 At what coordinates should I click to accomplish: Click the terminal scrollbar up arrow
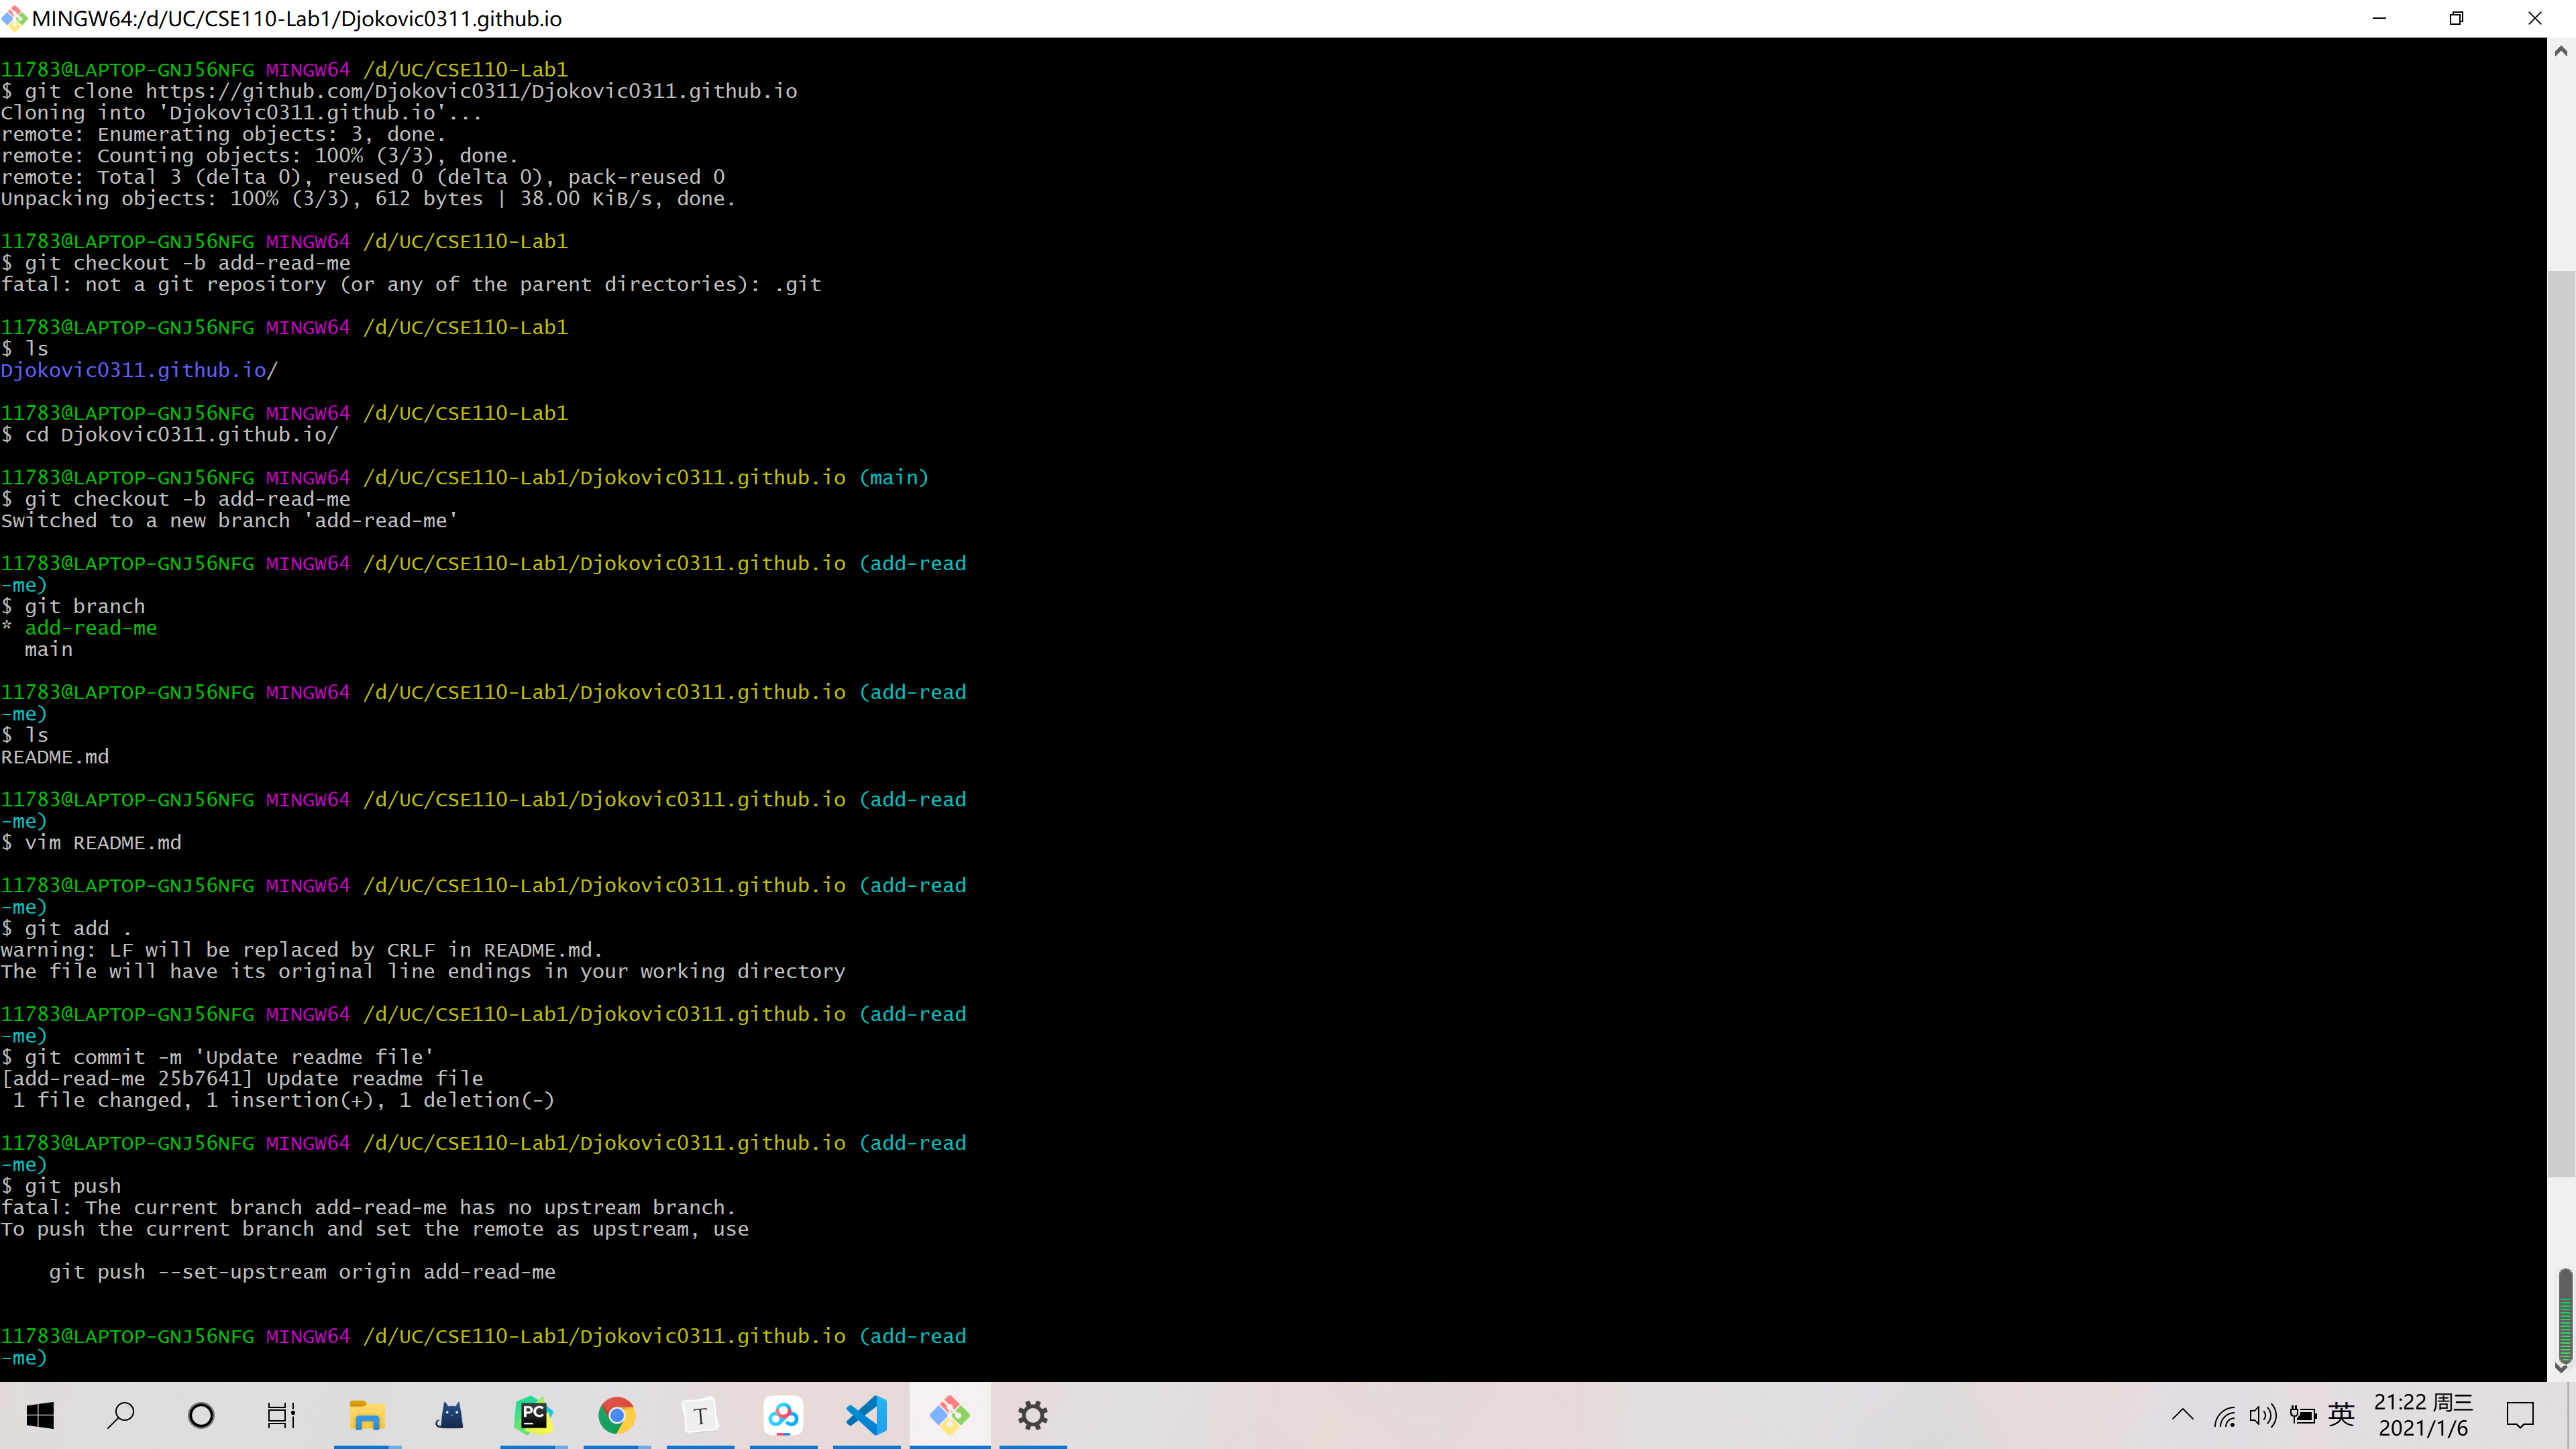click(2561, 50)
